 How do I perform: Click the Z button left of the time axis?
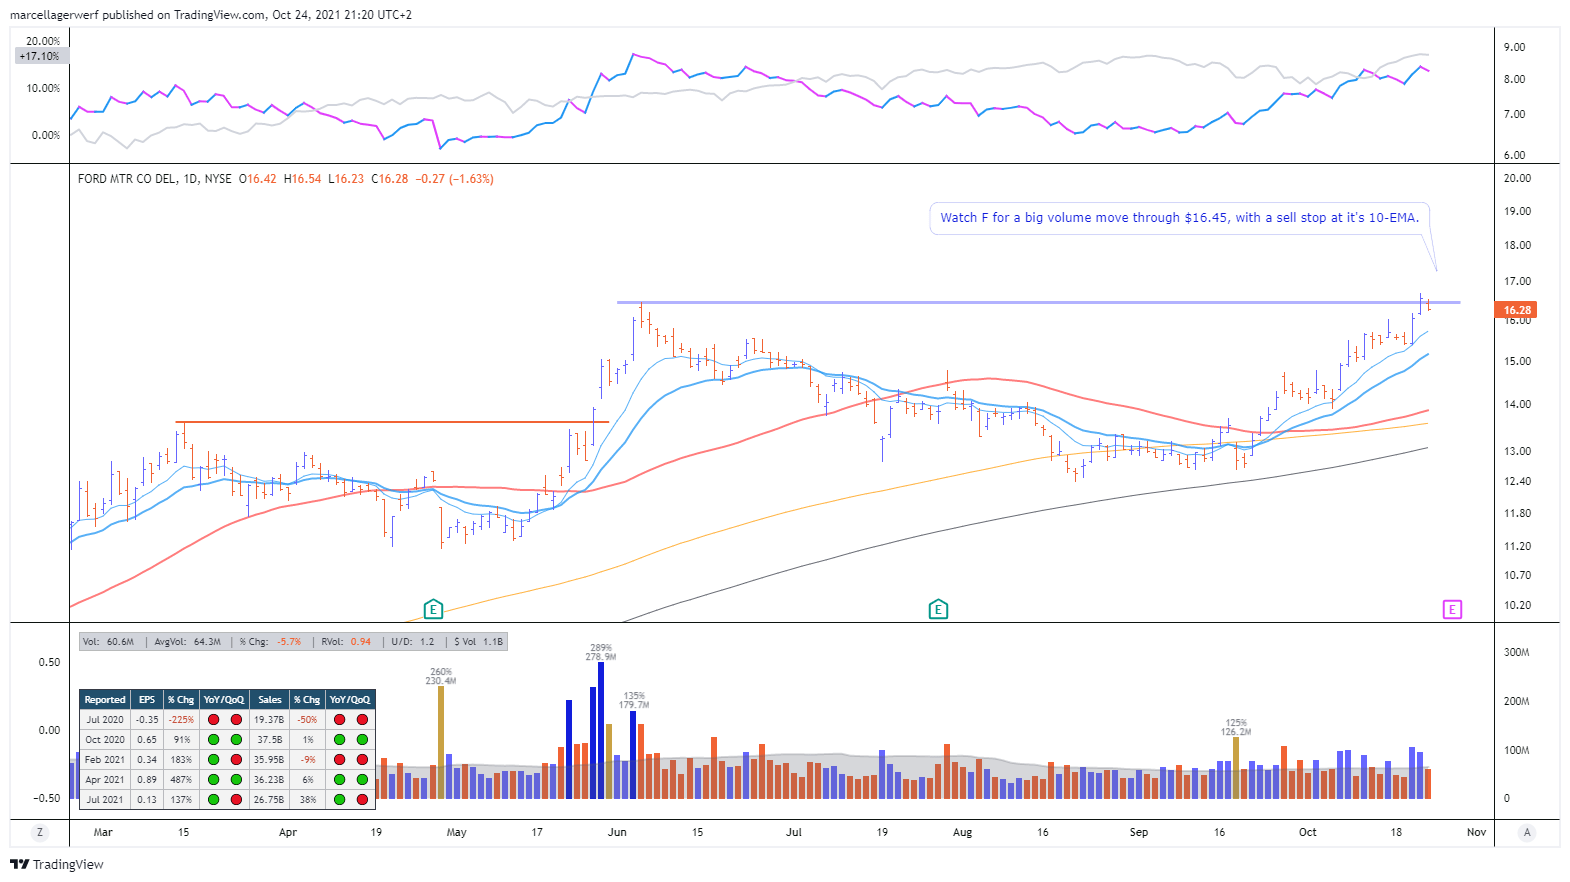pyautogui.click(x=40, y=832)
